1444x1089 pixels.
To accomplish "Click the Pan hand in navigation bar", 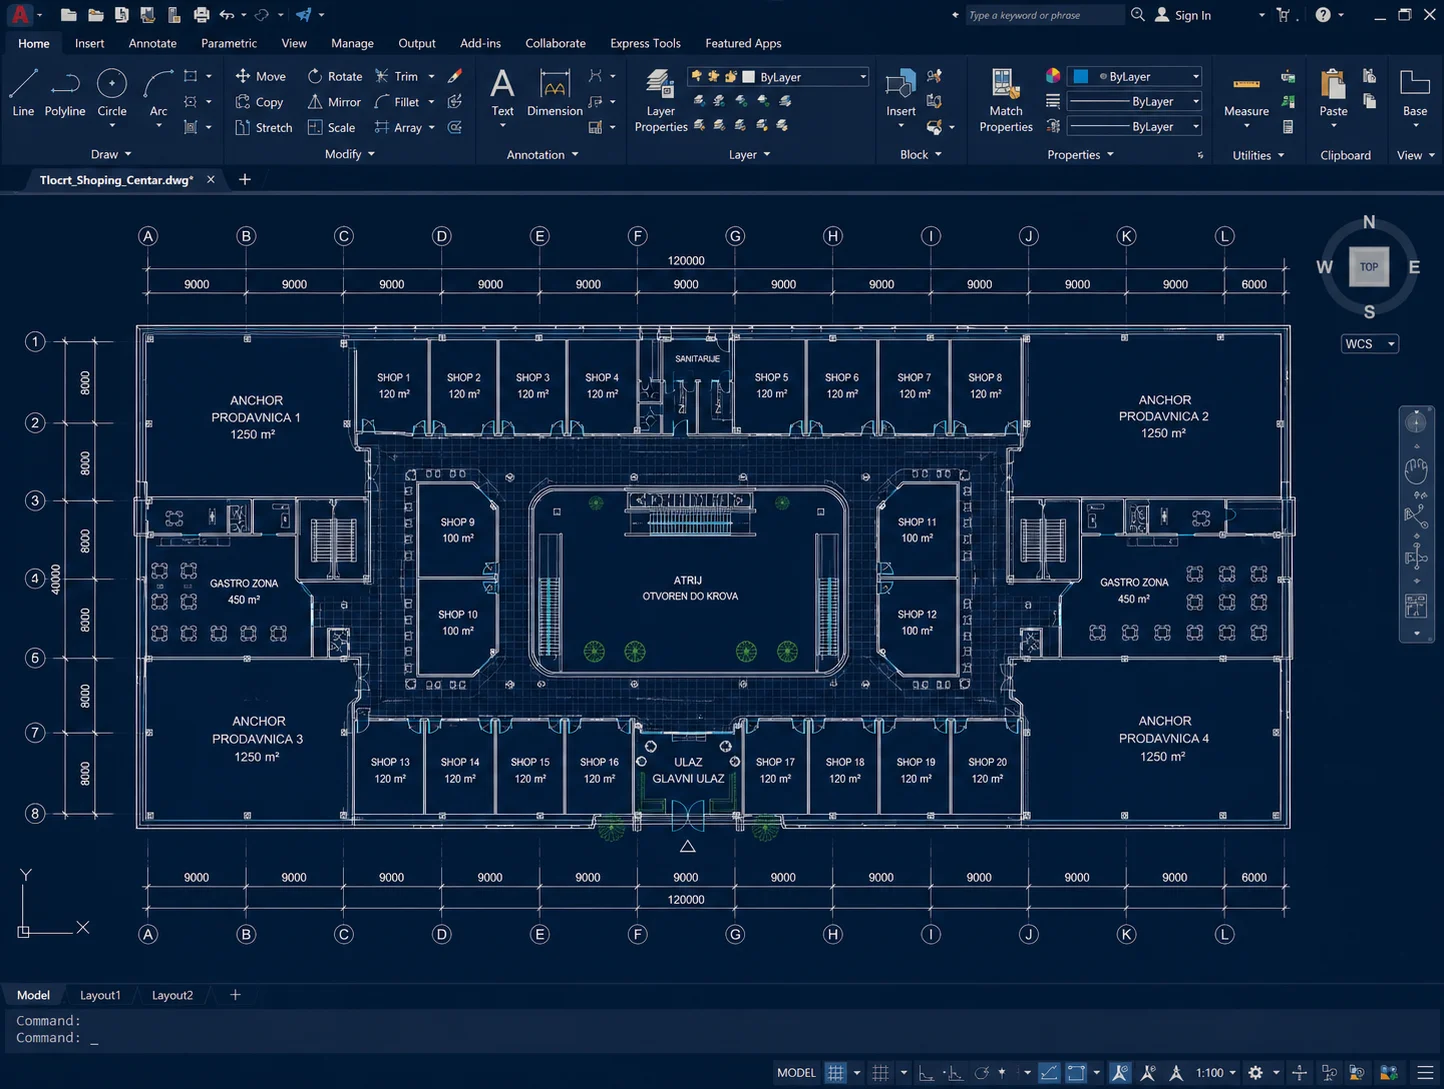I will coord(1416,470).
